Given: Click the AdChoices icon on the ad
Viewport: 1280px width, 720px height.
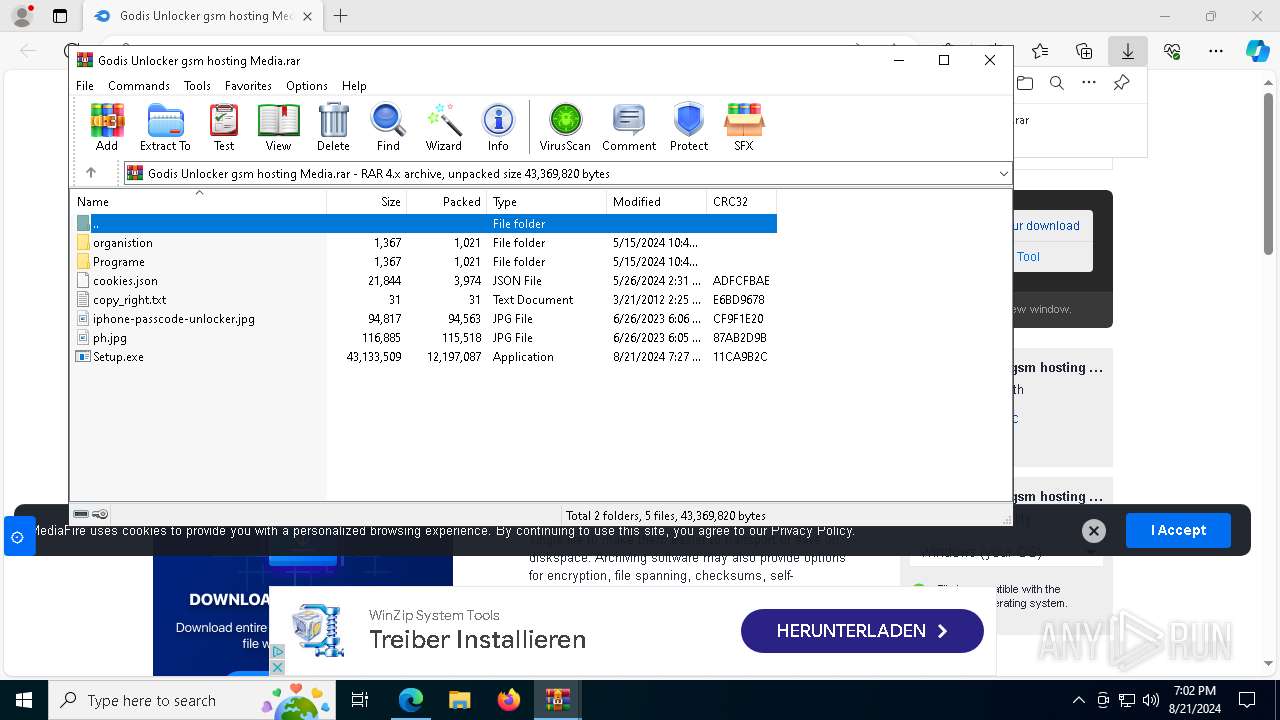Looking at the screenshot, I should [277, 651].
